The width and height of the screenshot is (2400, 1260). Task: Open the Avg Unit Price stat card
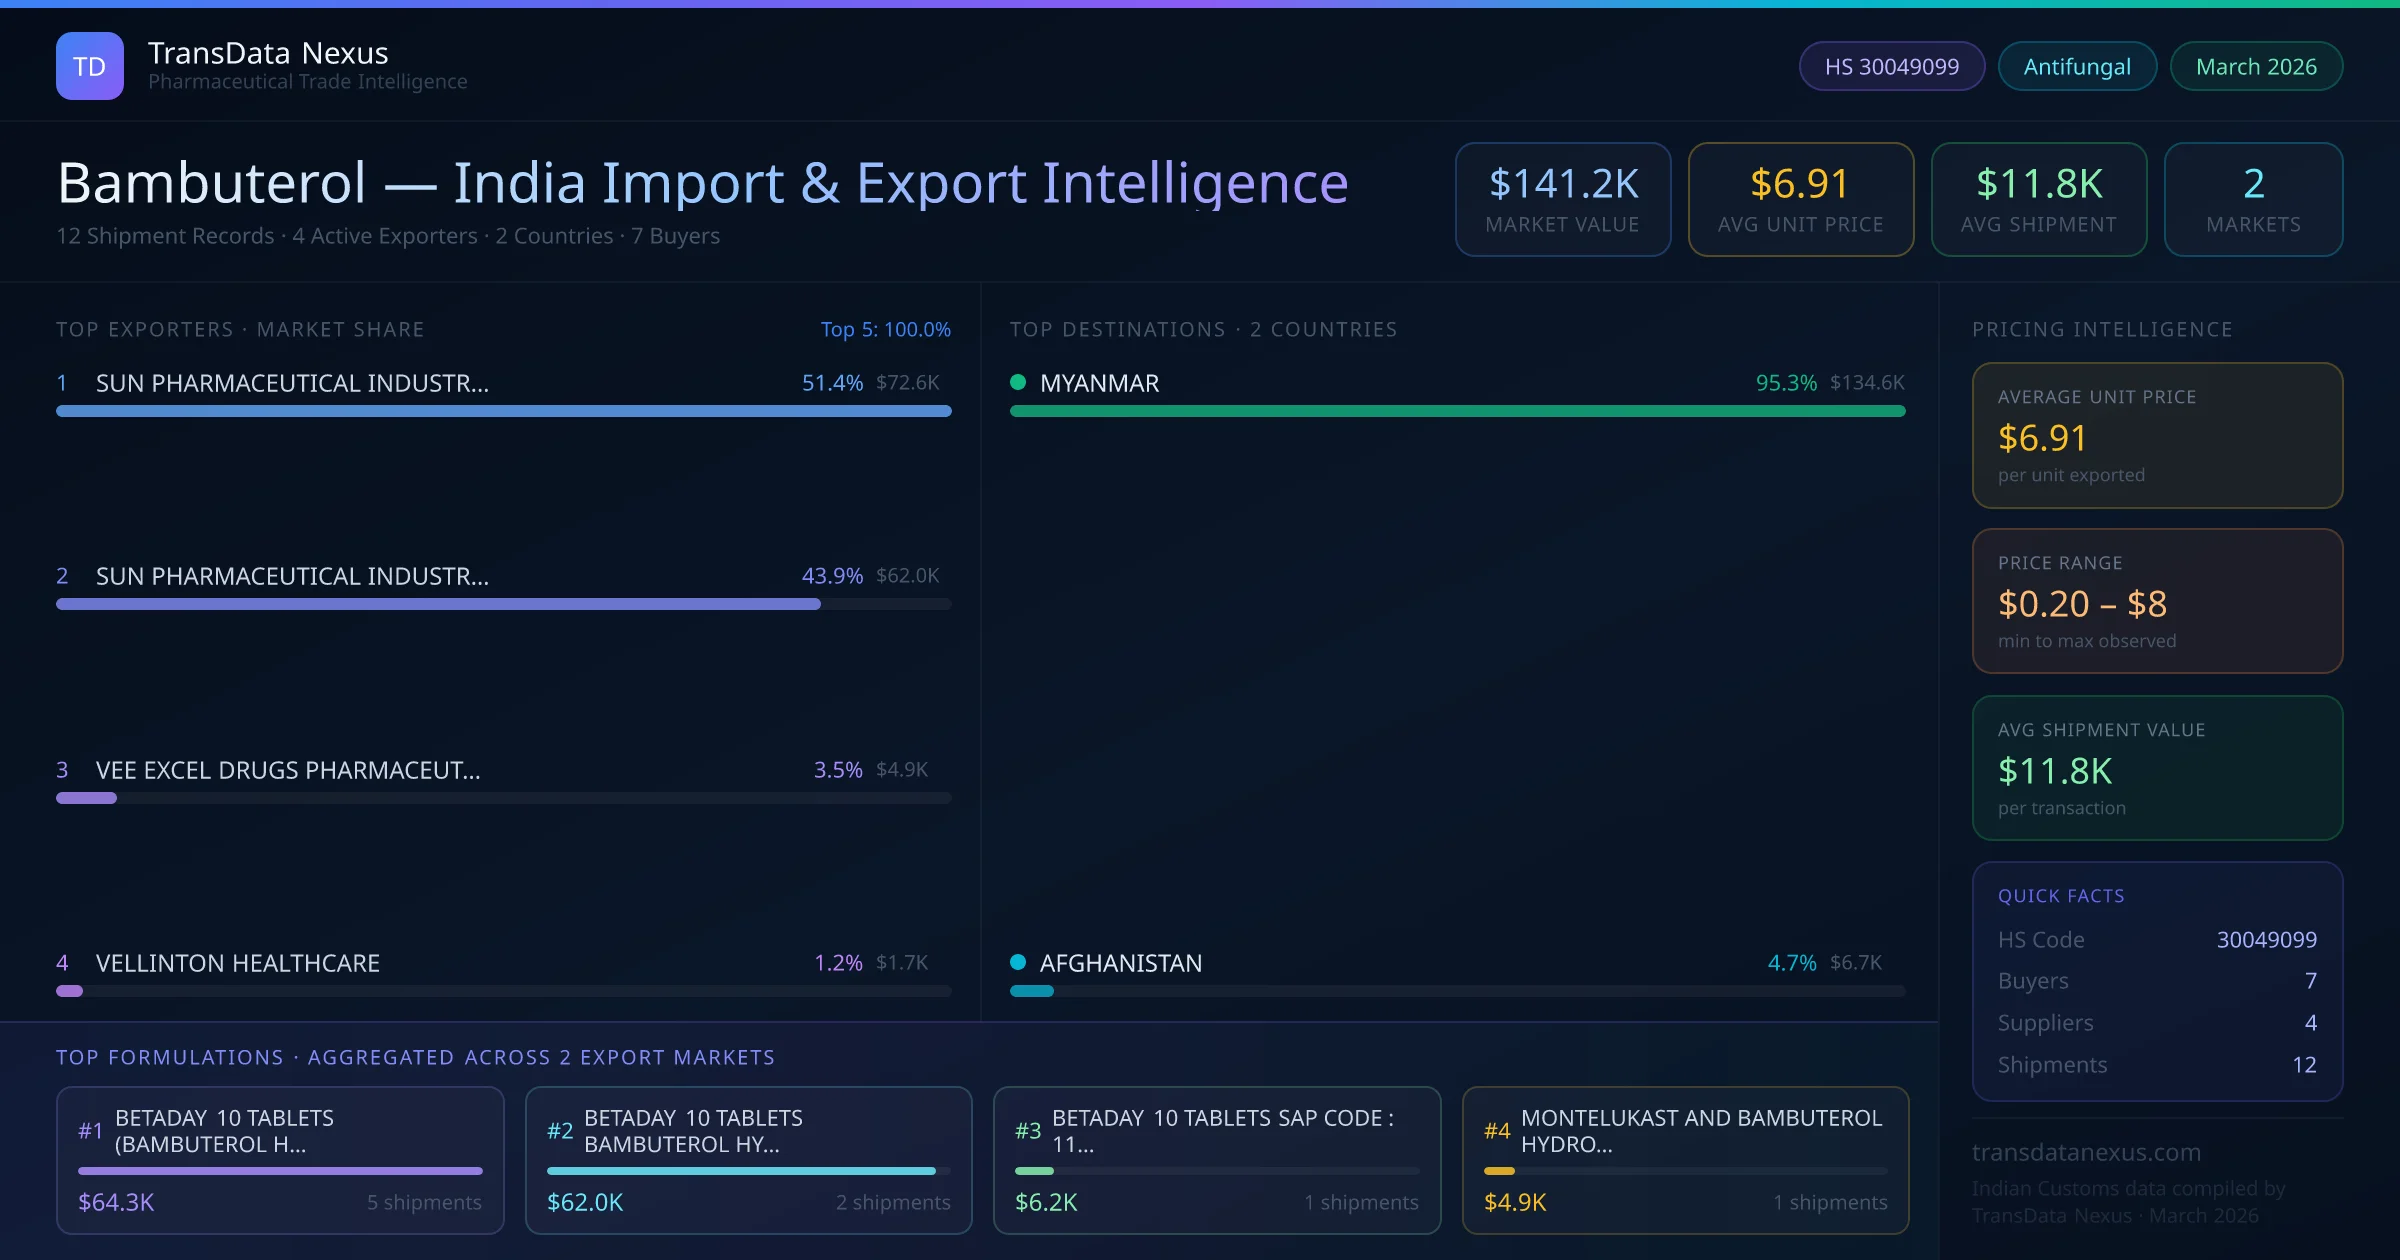point(1800,199)
